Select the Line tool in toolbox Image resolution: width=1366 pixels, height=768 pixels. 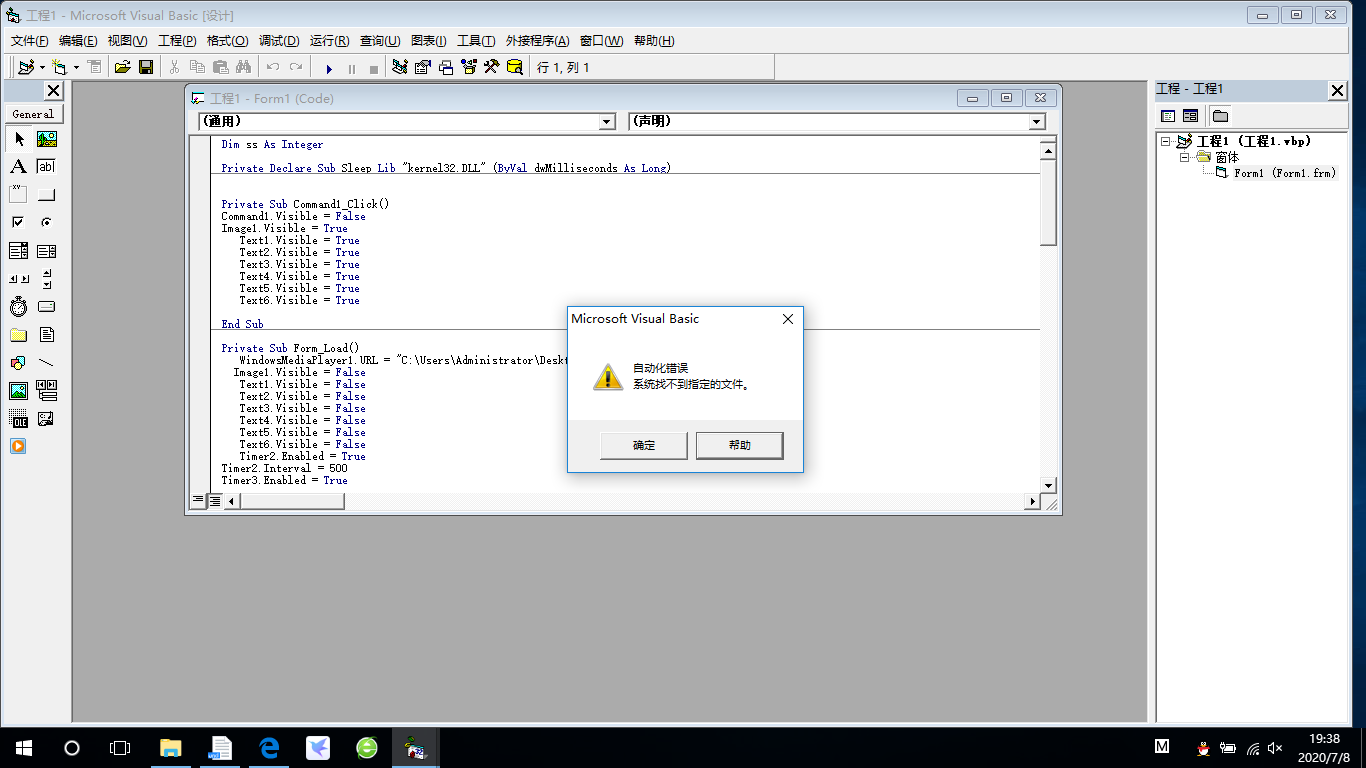point(47,362)
